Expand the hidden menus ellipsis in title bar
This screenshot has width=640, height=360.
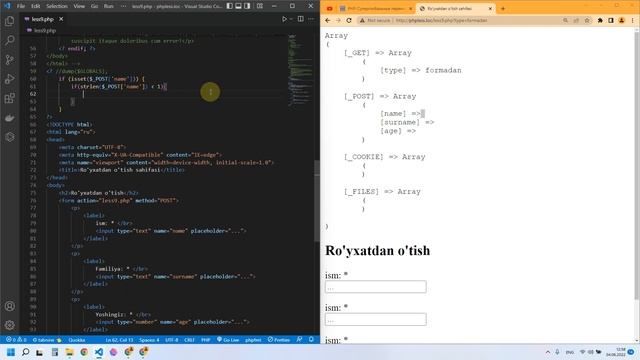(124, 6)
